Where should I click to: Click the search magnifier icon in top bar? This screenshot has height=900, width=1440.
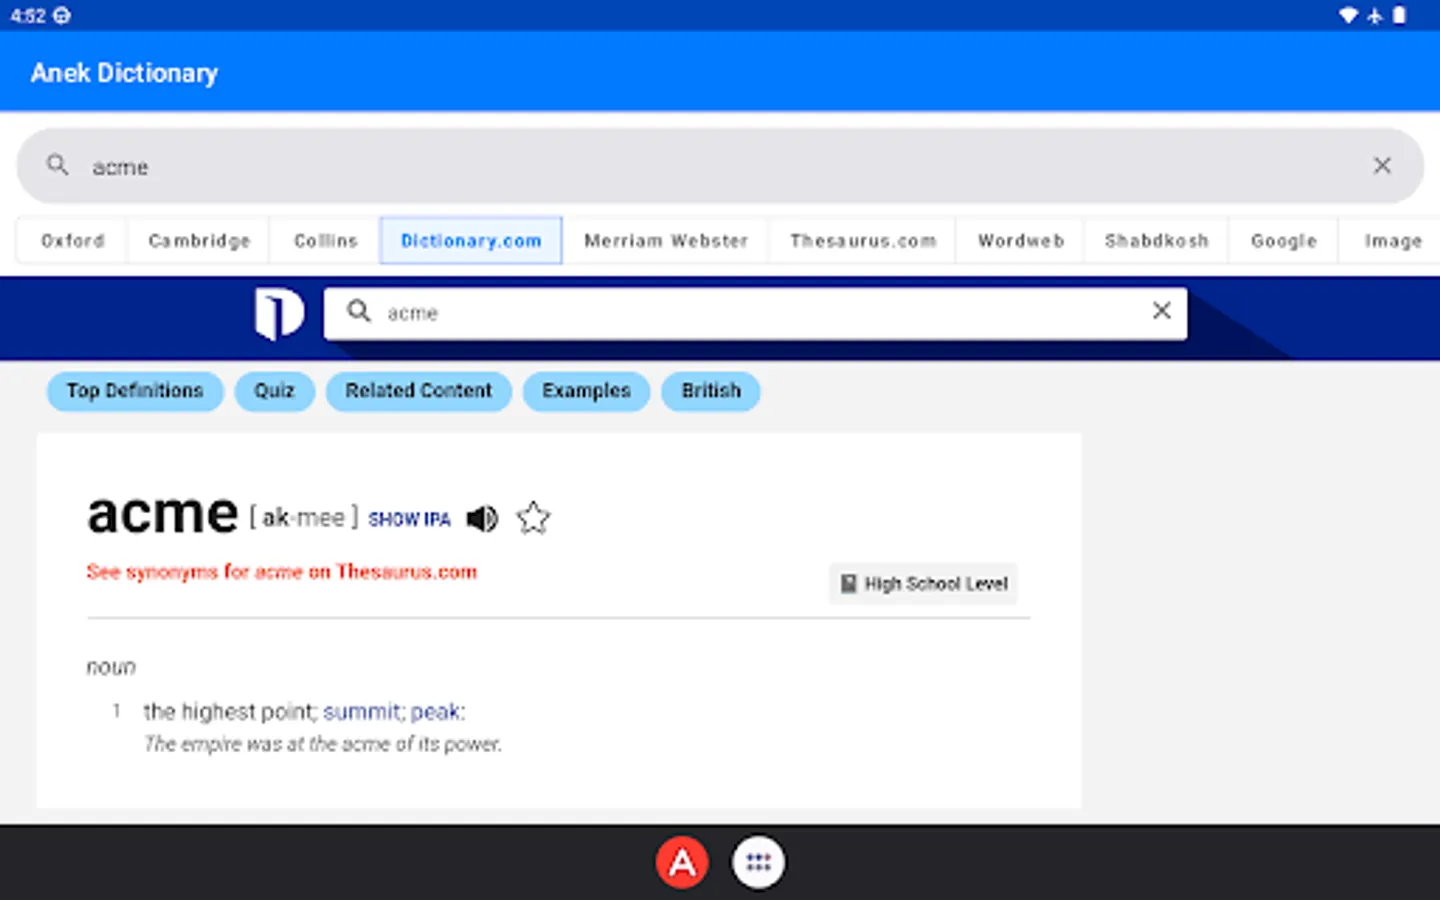point(58,165)
